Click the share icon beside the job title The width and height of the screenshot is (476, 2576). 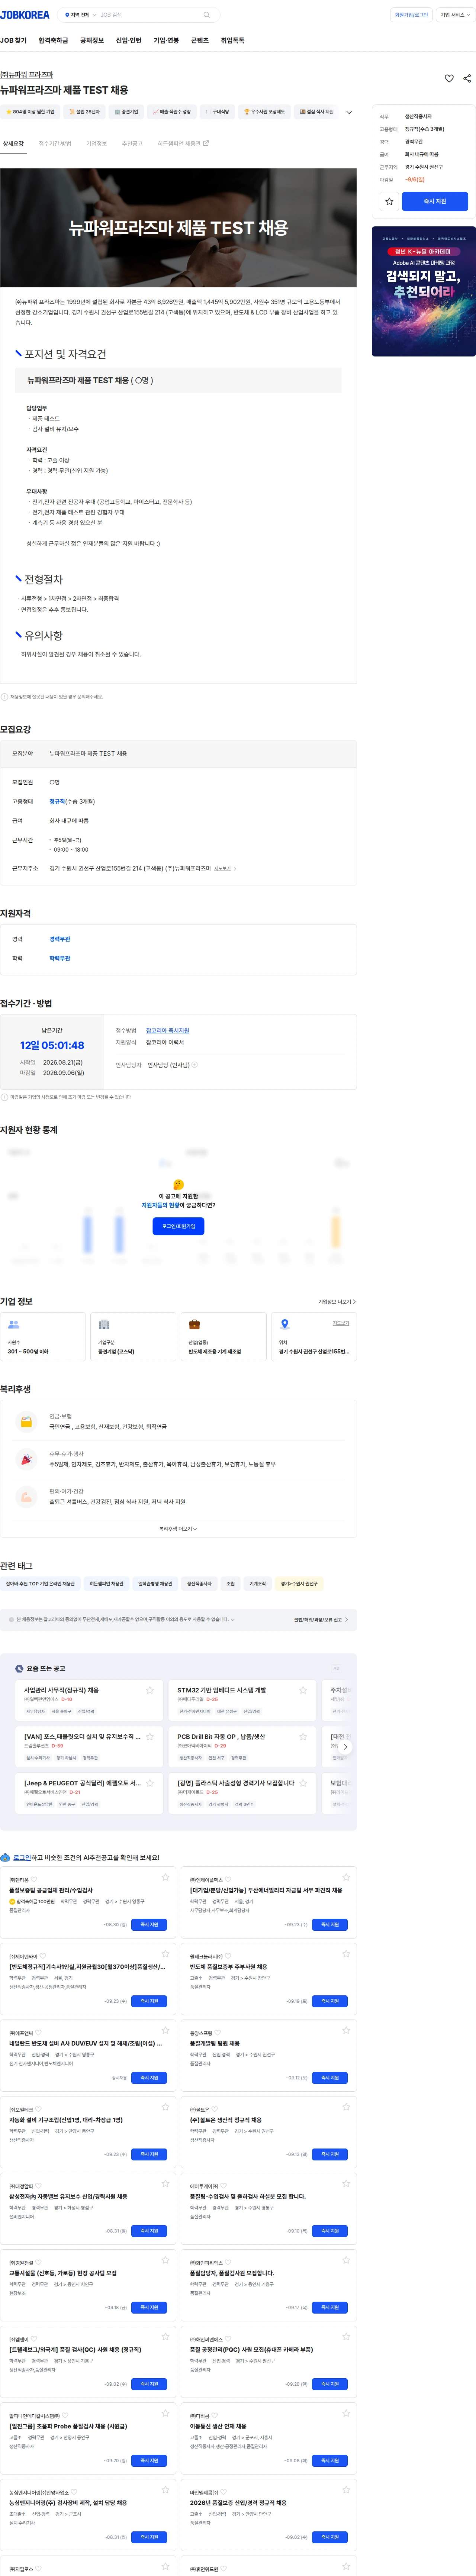[467, 78]
